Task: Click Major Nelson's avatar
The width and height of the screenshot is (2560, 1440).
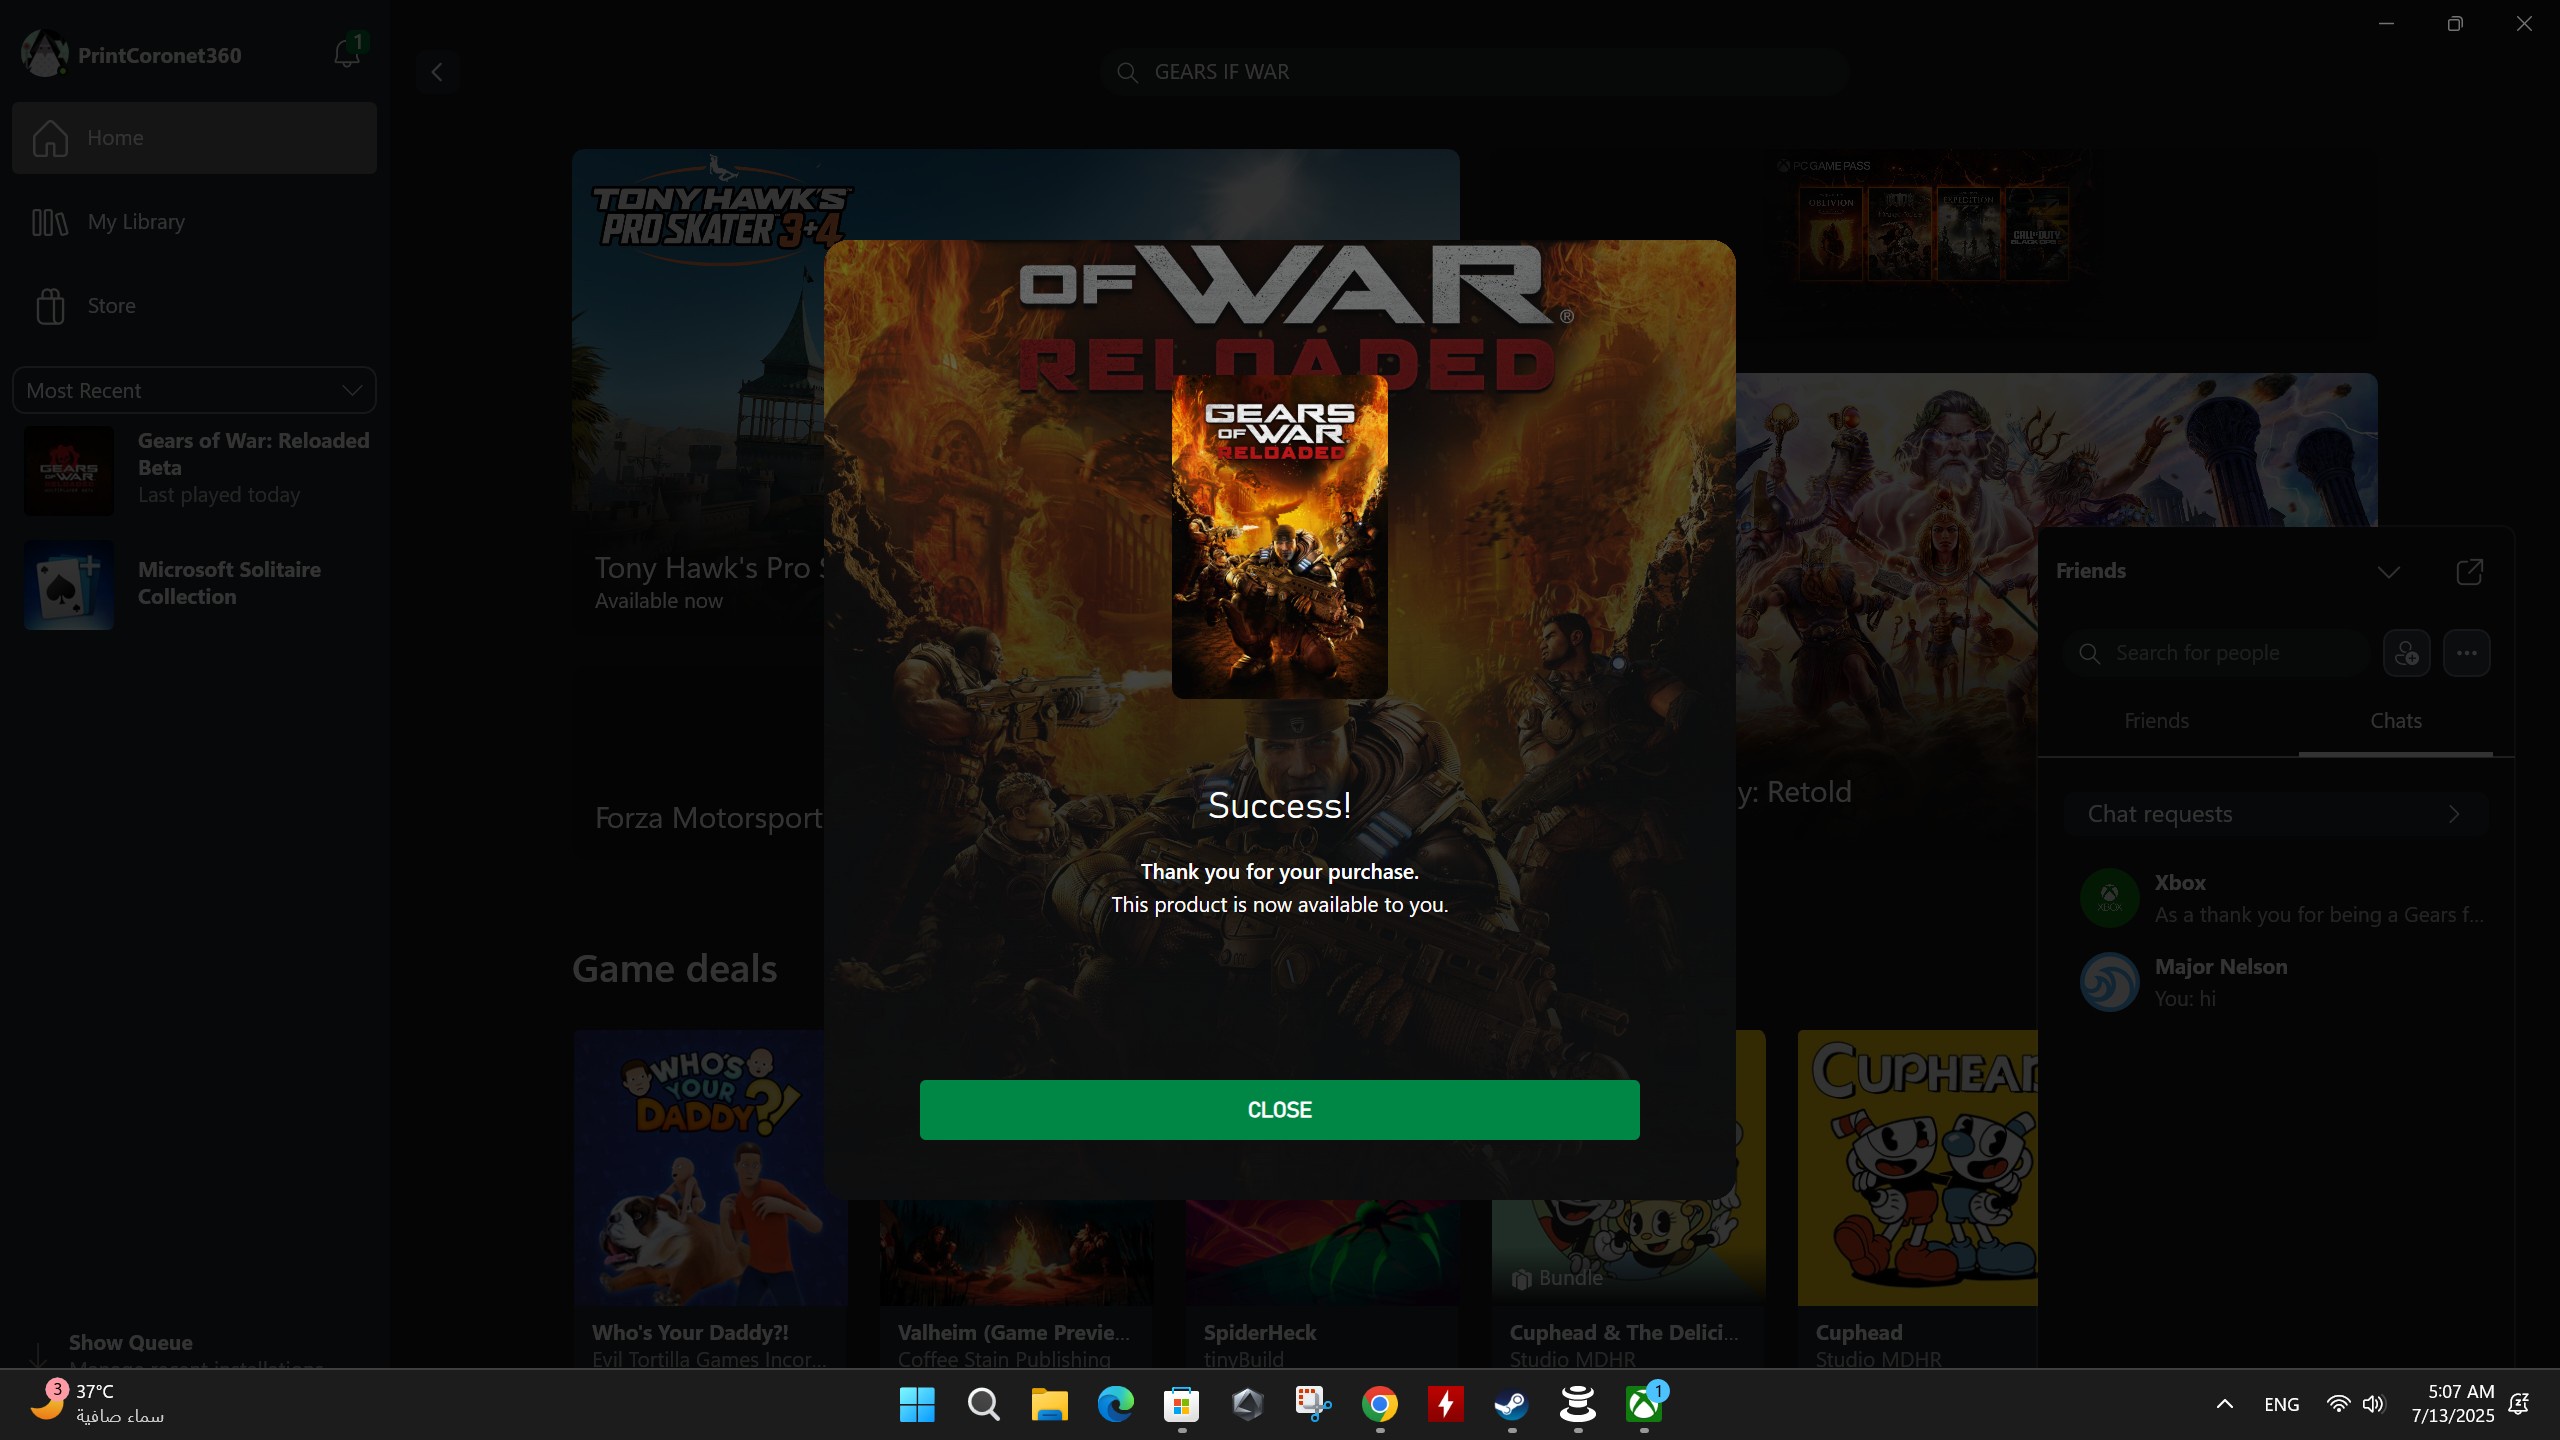Action: 2109,982
